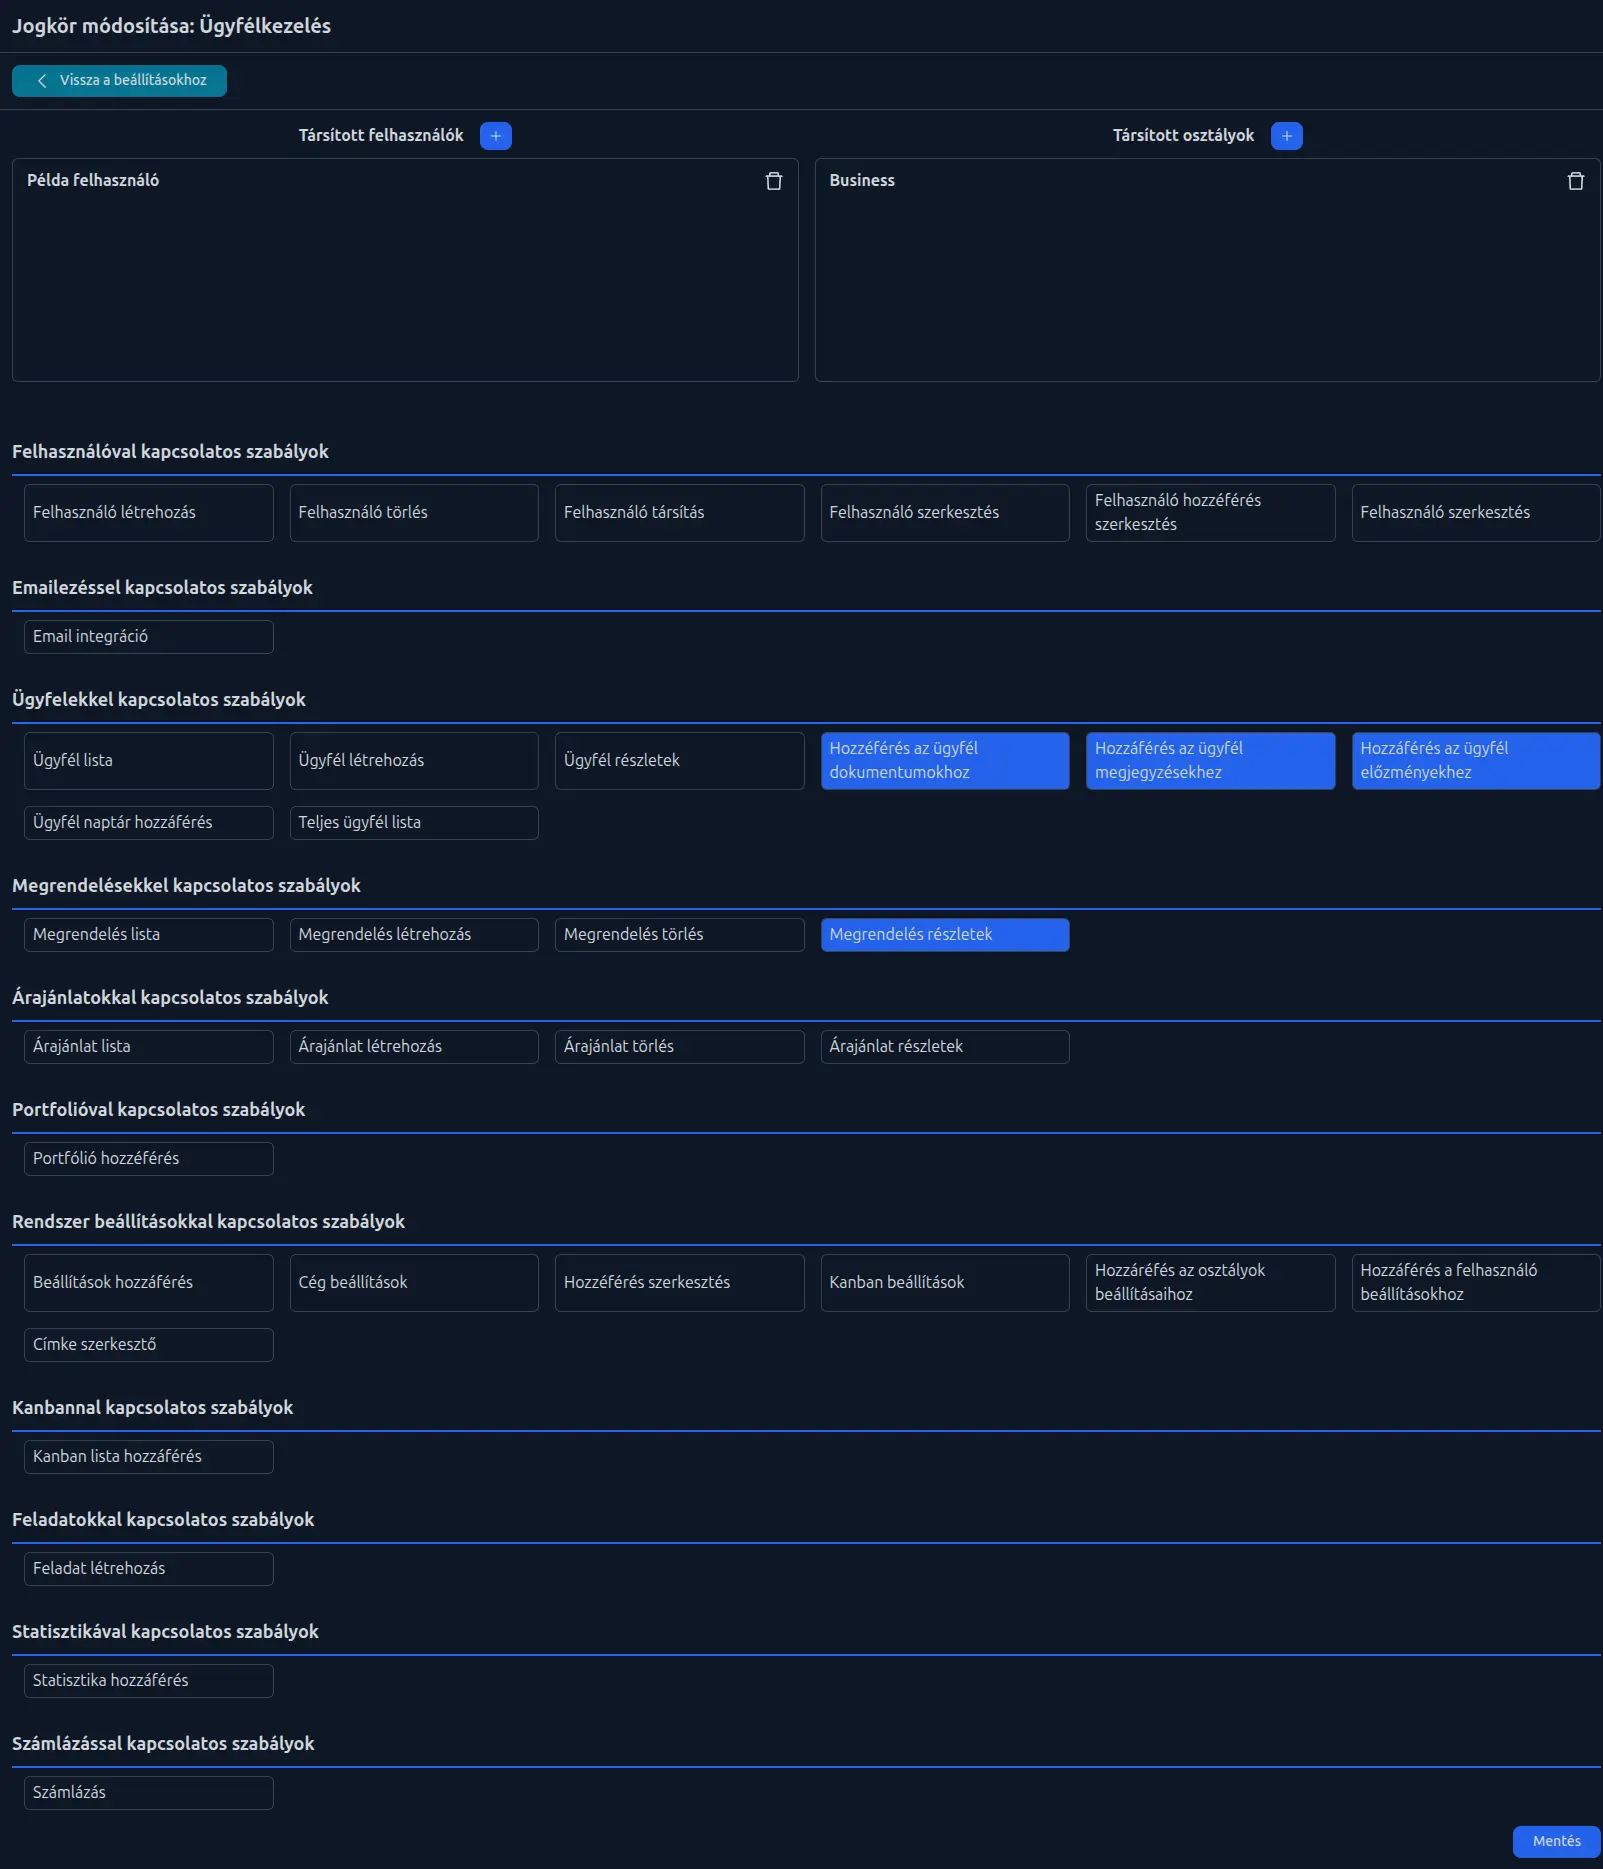
Task: Turn off Hozzáférés az ügyfél megjegyzésekhez
Action: pos(1209,761)
